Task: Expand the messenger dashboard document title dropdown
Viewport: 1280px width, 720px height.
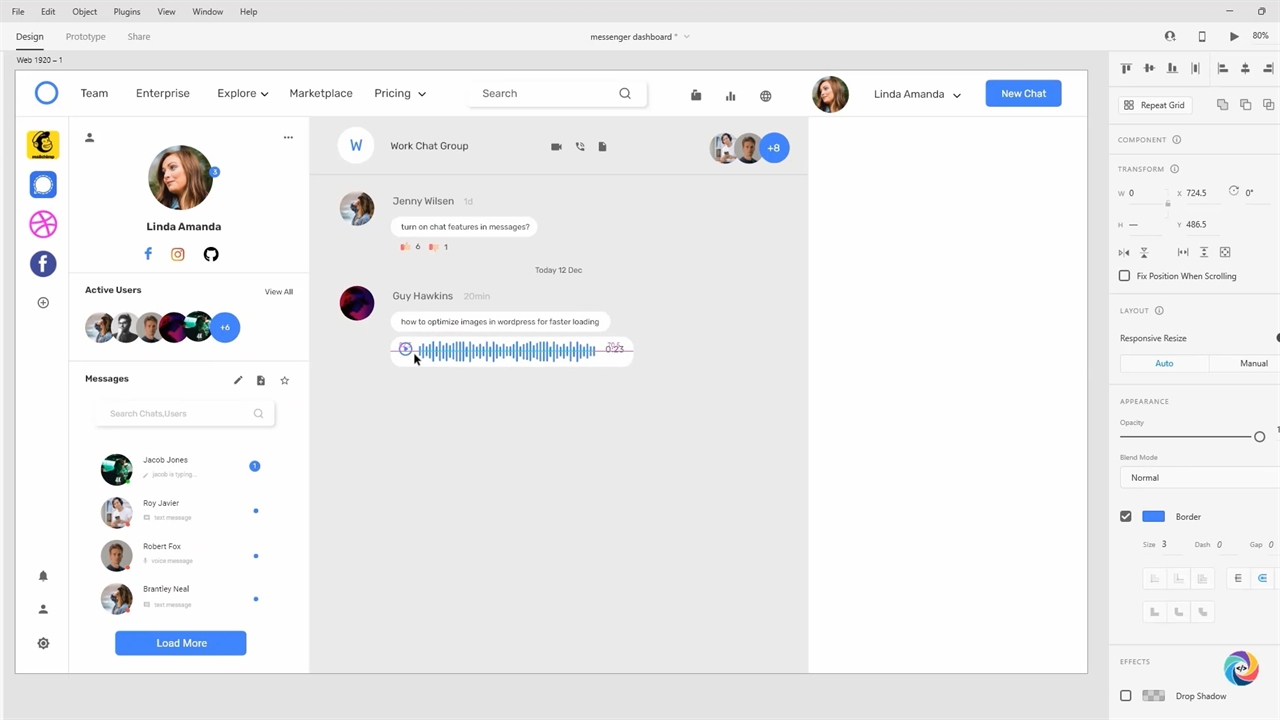Action: [x=686, y=37]
